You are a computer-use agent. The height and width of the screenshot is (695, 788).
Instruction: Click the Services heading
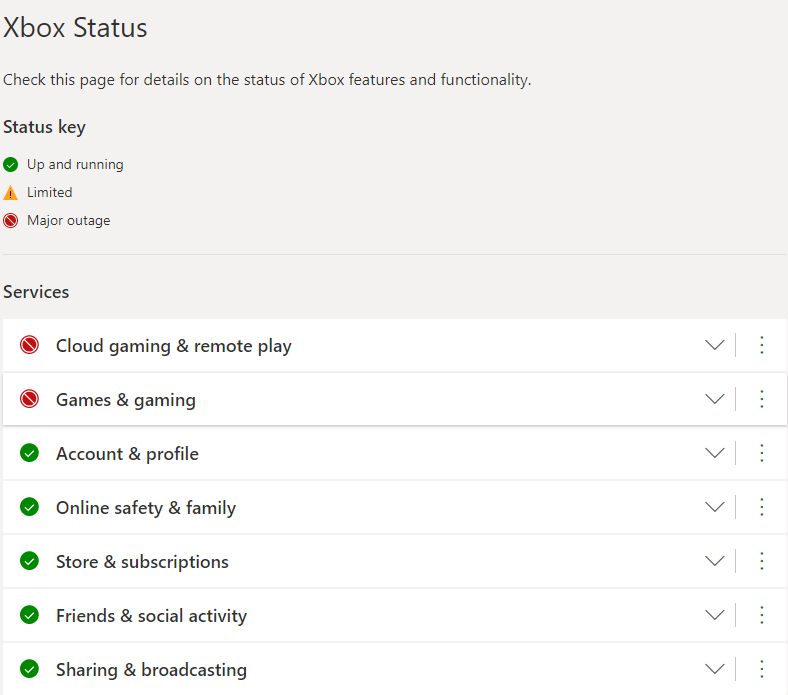coord(36,292)
